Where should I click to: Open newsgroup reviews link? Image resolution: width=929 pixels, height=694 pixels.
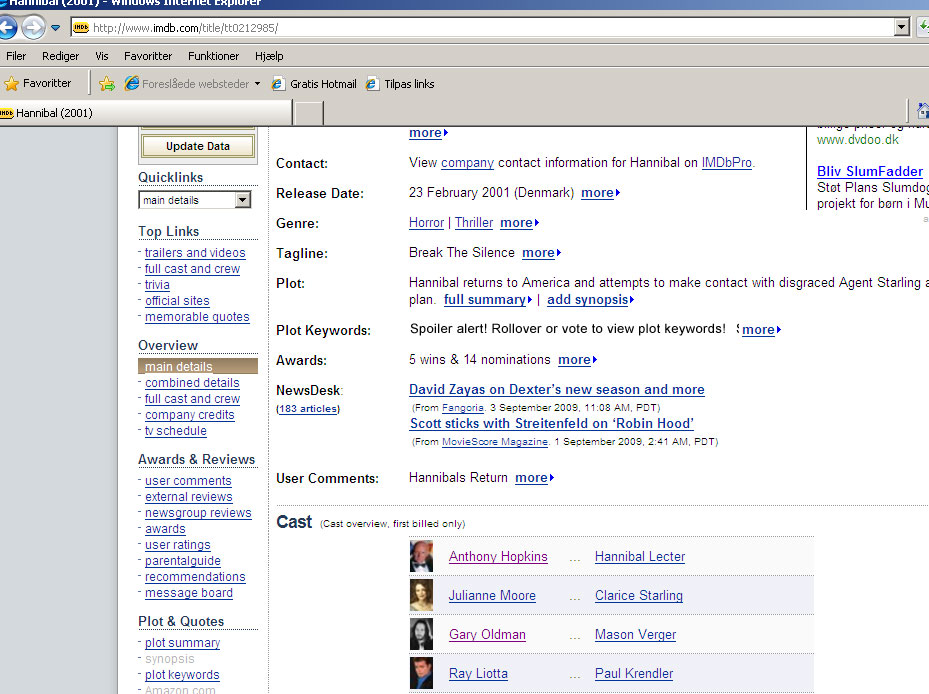(198, 513)
